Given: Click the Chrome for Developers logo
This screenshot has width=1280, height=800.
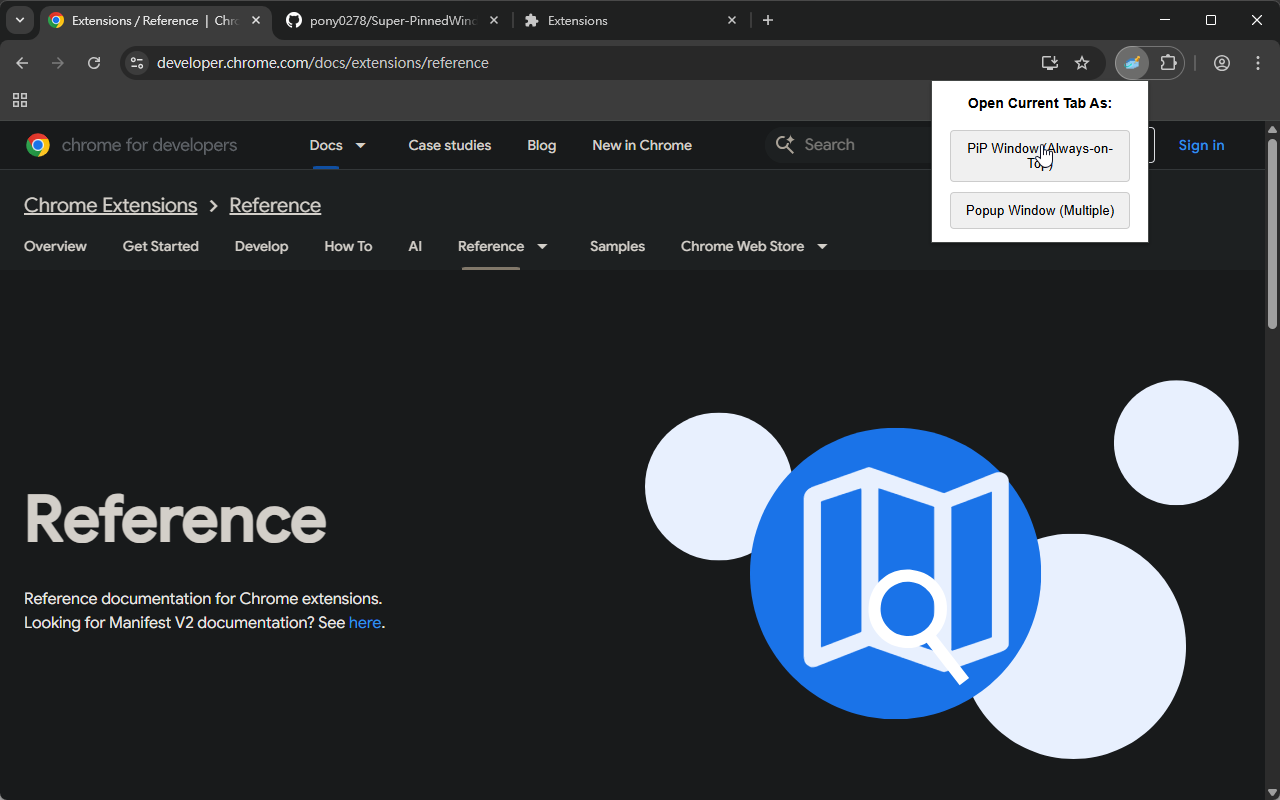Looking at the screenshot, I should (132, 145).
